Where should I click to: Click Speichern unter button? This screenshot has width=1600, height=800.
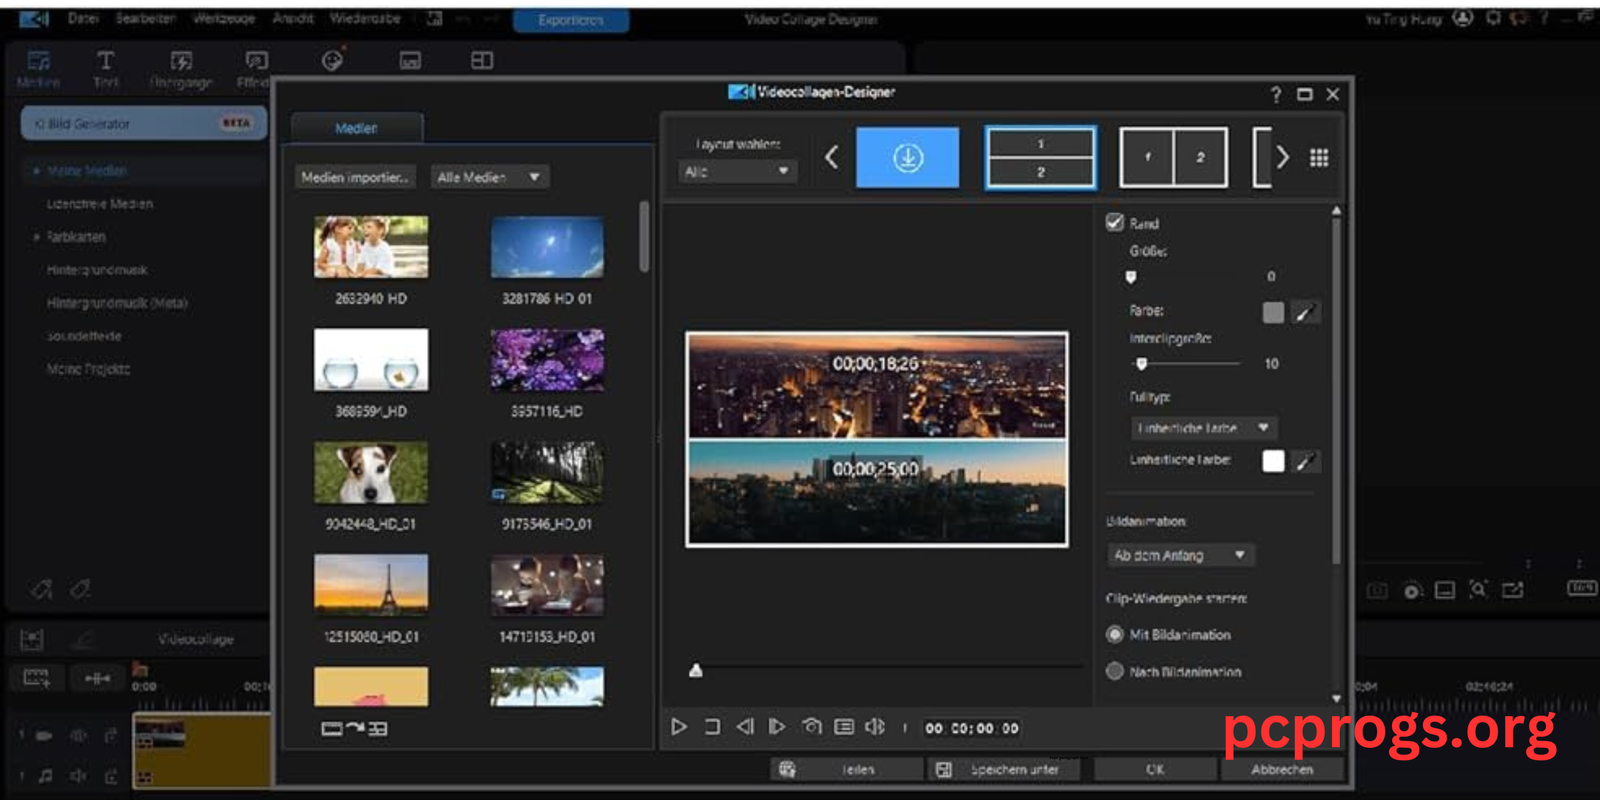click(1005, 769)
